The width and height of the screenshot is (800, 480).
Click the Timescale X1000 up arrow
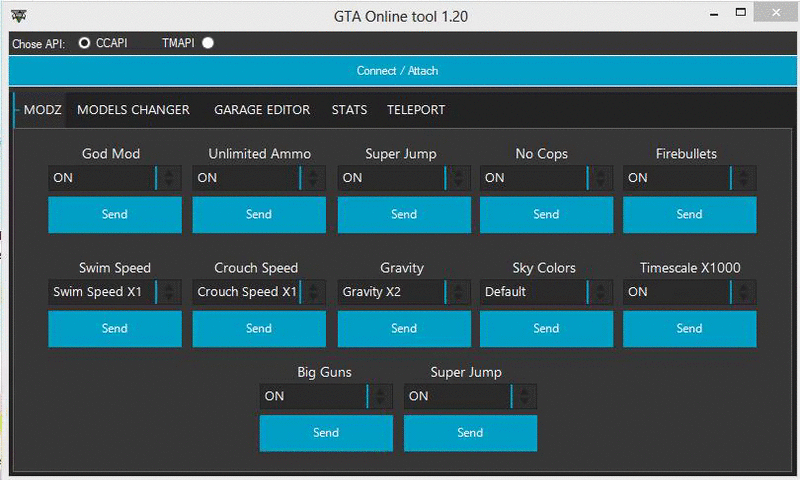pyautogui.click(x=744, y=287)
